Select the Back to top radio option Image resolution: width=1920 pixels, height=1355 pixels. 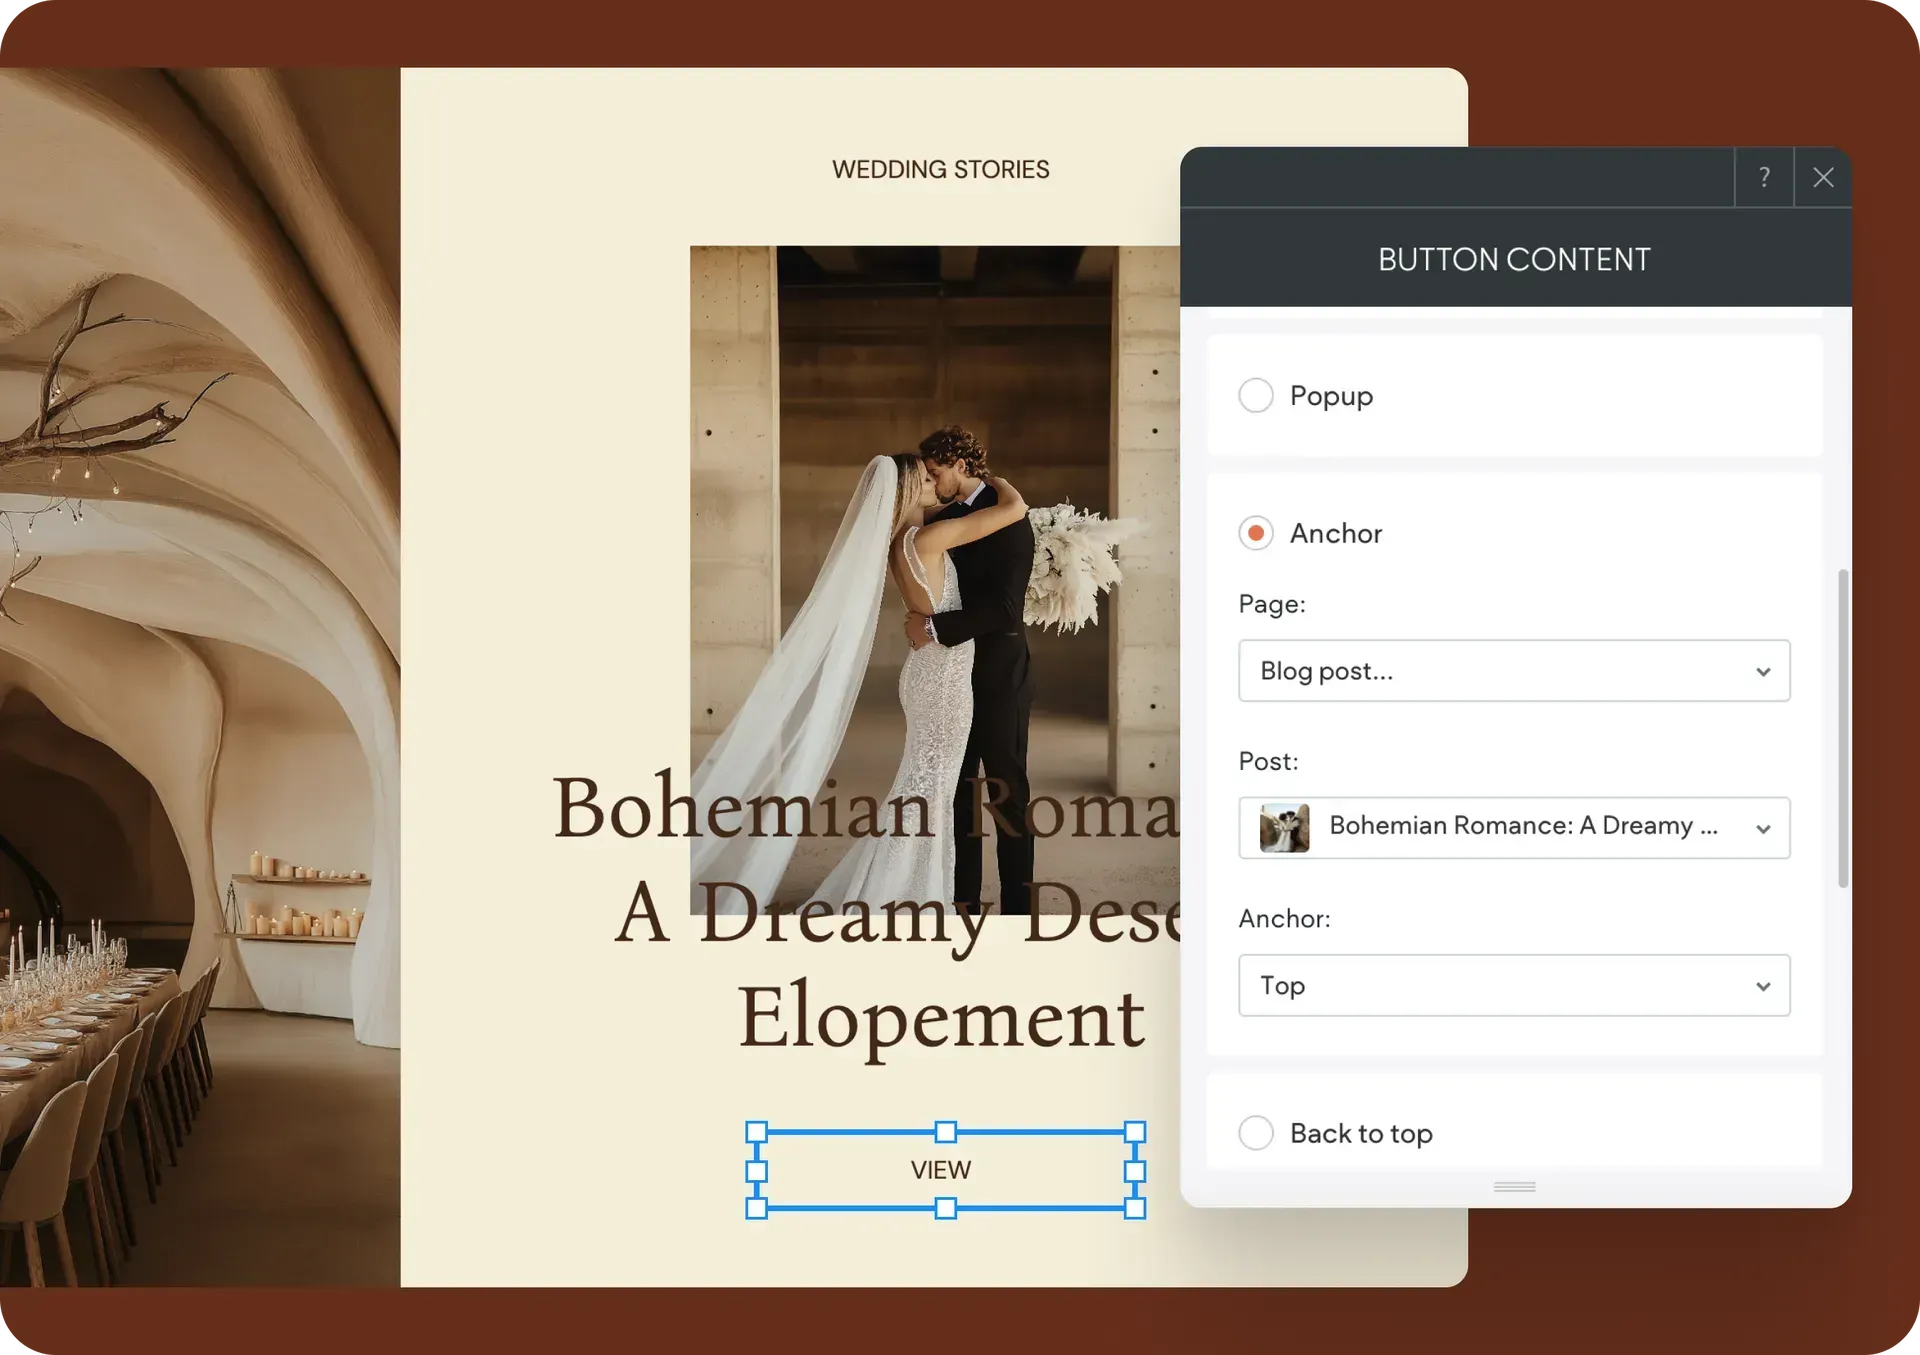coord(1256,1133)
